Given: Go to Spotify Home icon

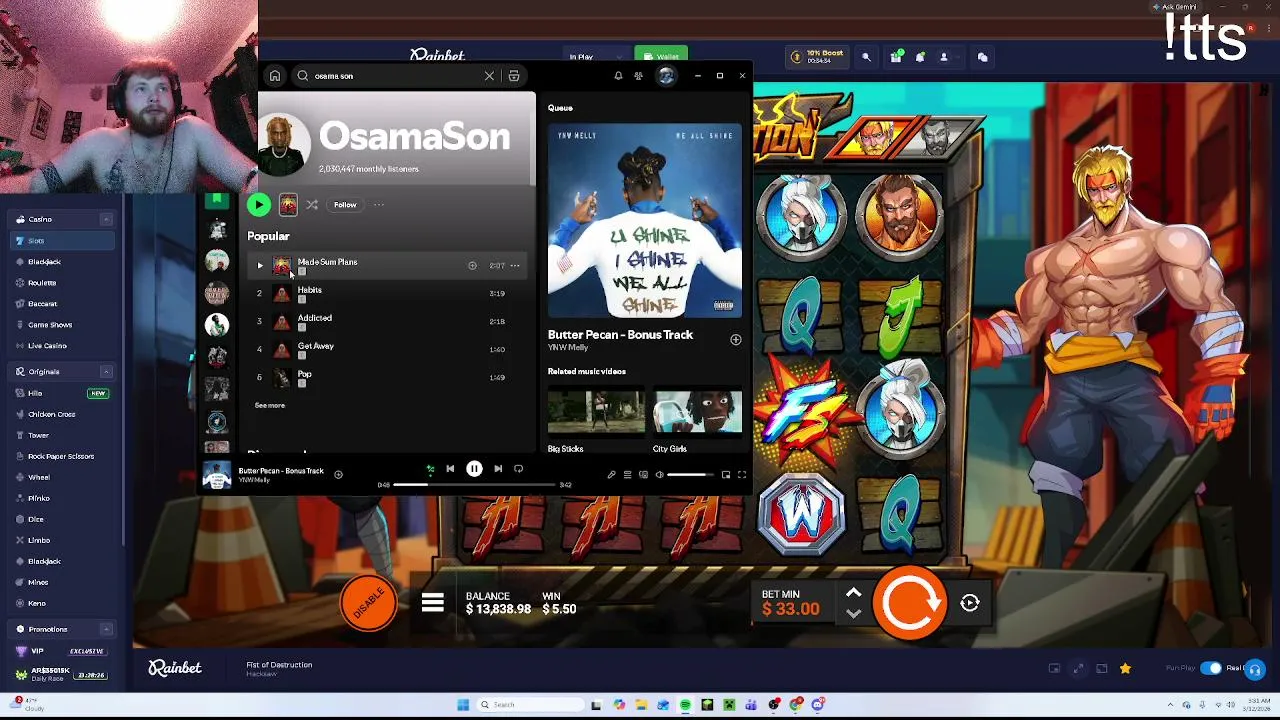Looking at the screenshot, I should pyautogui.click(x=275, y=76).
